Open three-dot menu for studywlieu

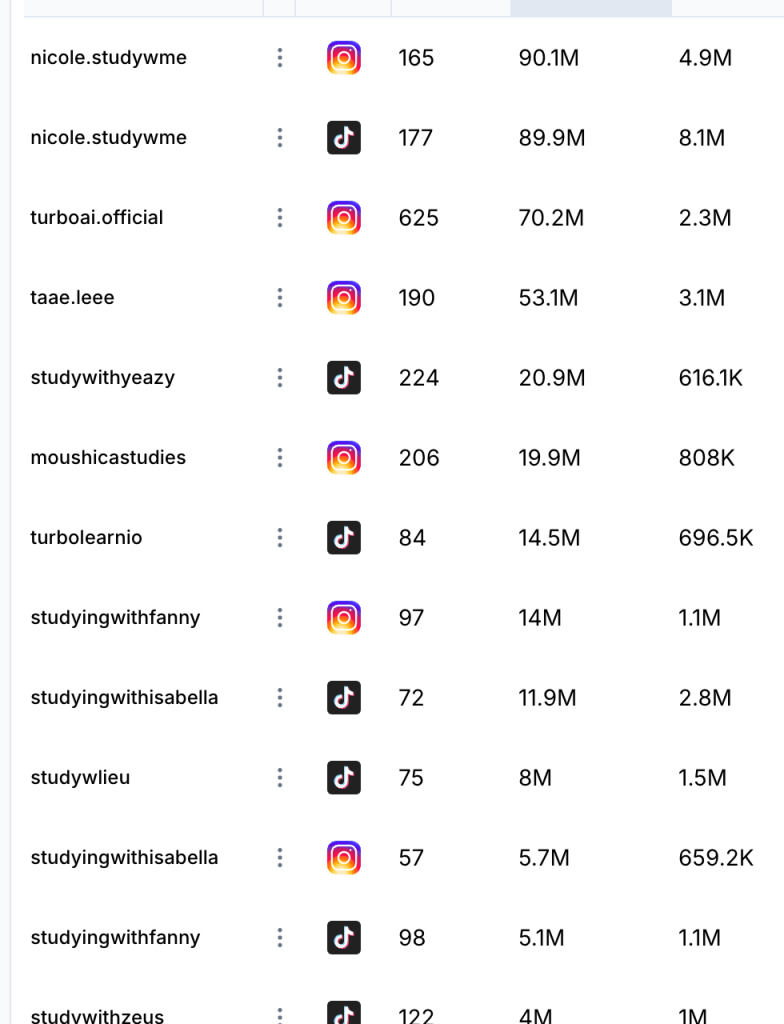(x=280, y=778)
